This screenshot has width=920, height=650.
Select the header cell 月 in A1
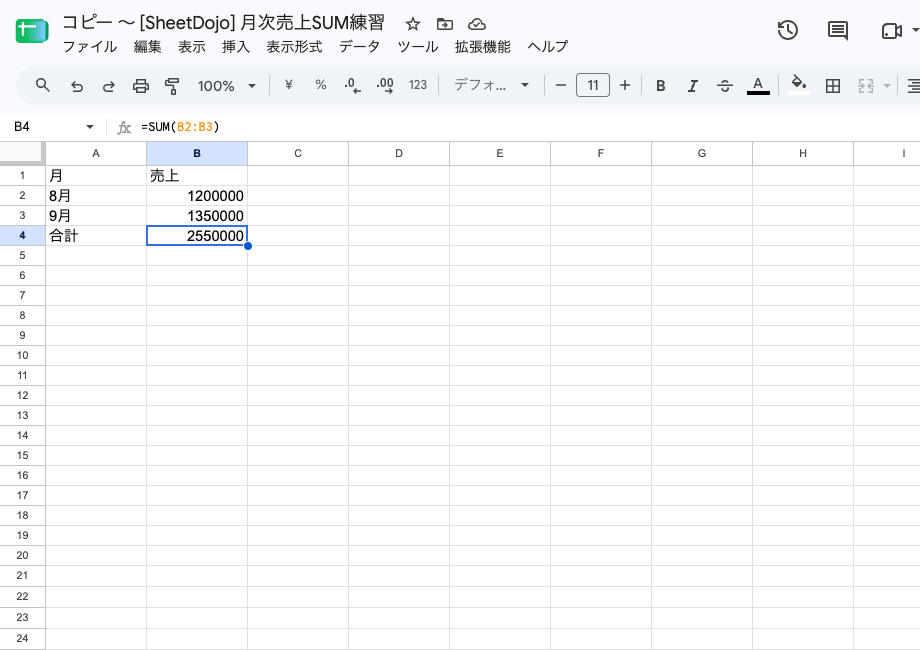pyautogui.click(x=96, y=175)
